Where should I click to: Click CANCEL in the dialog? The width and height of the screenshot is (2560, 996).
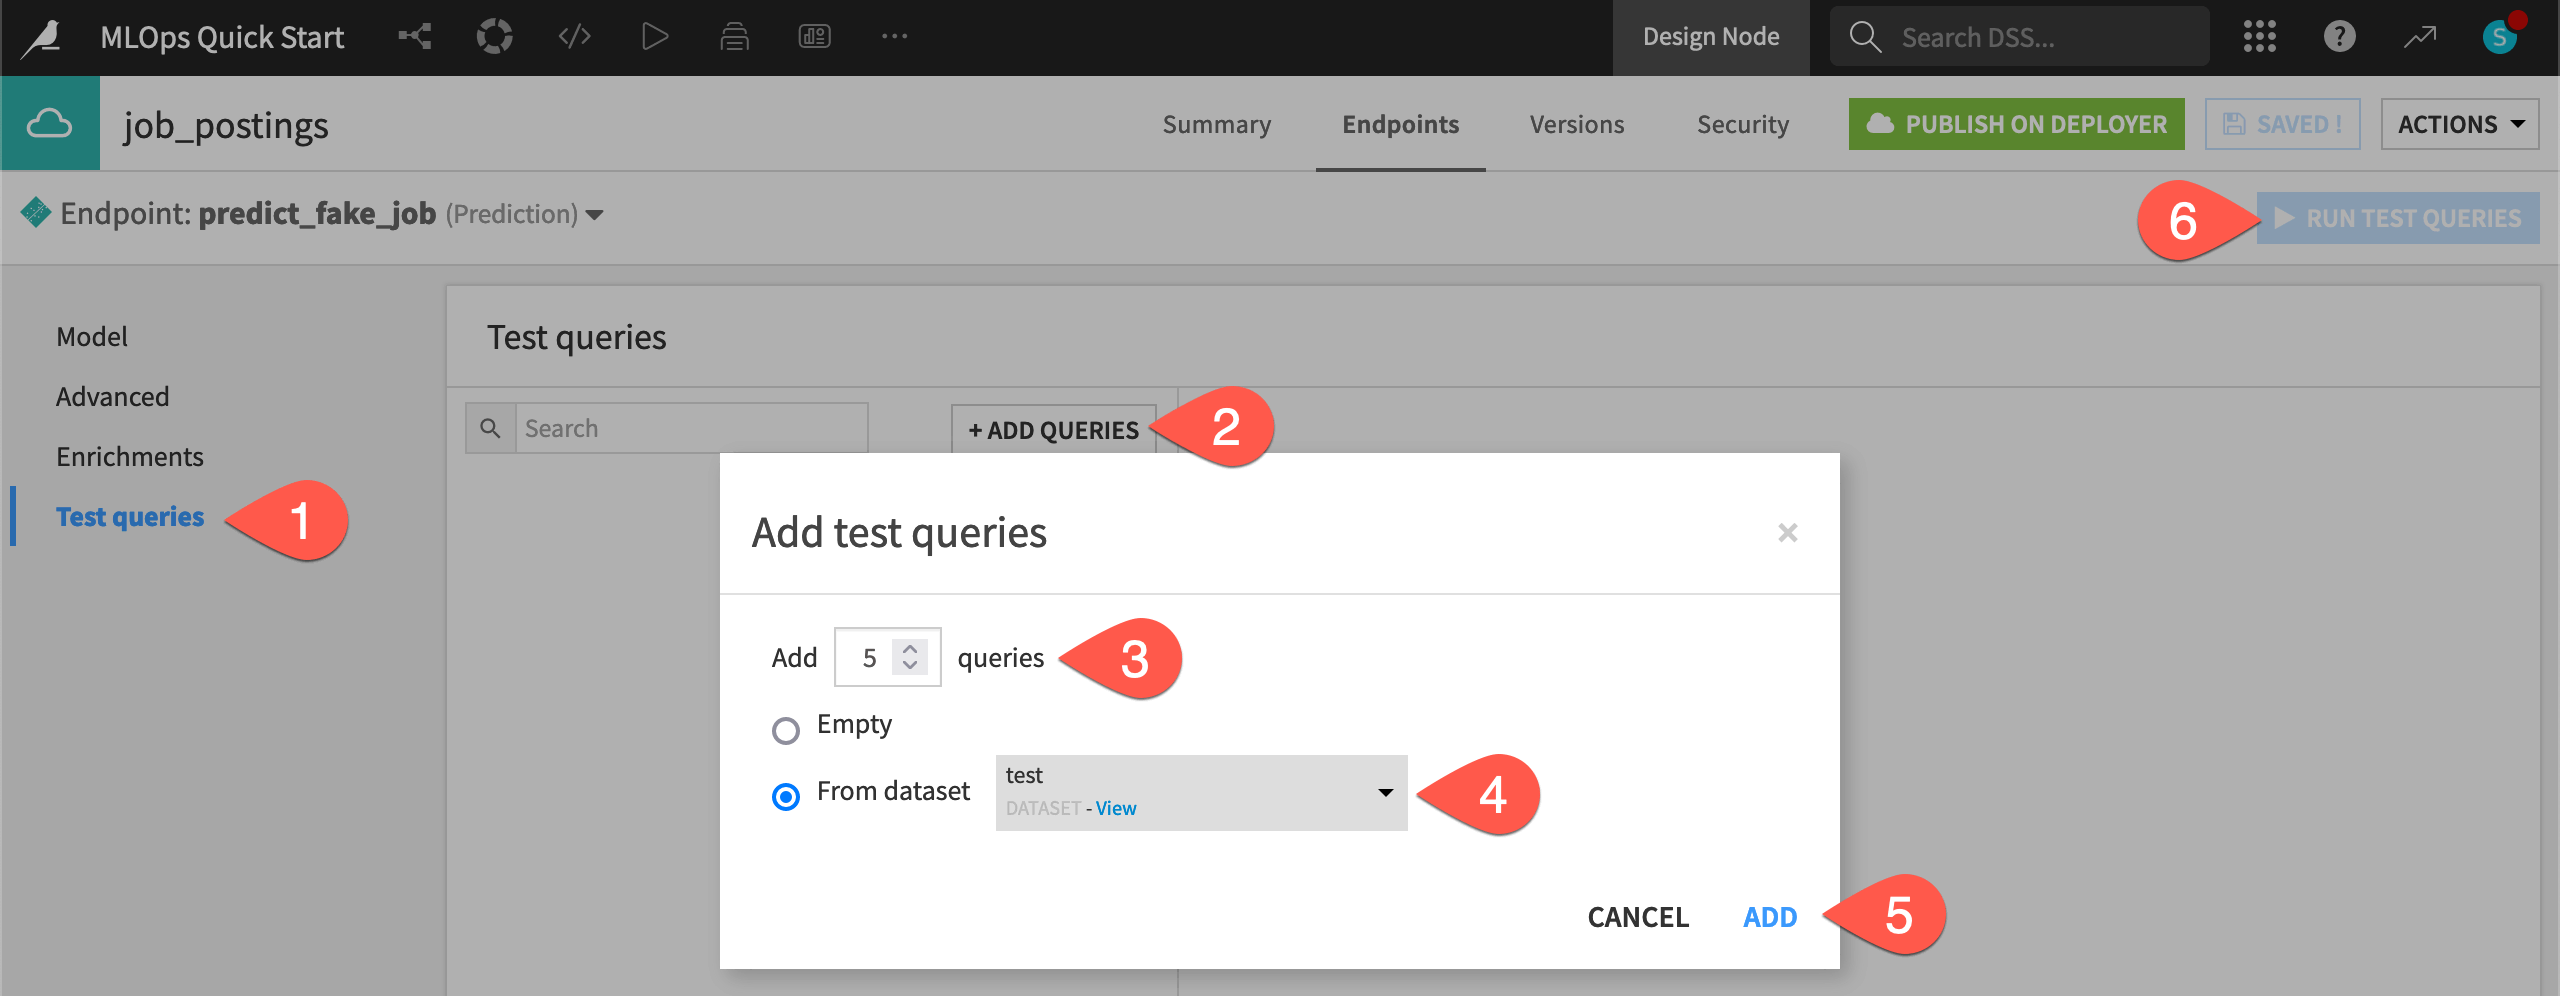[1638, 917]
